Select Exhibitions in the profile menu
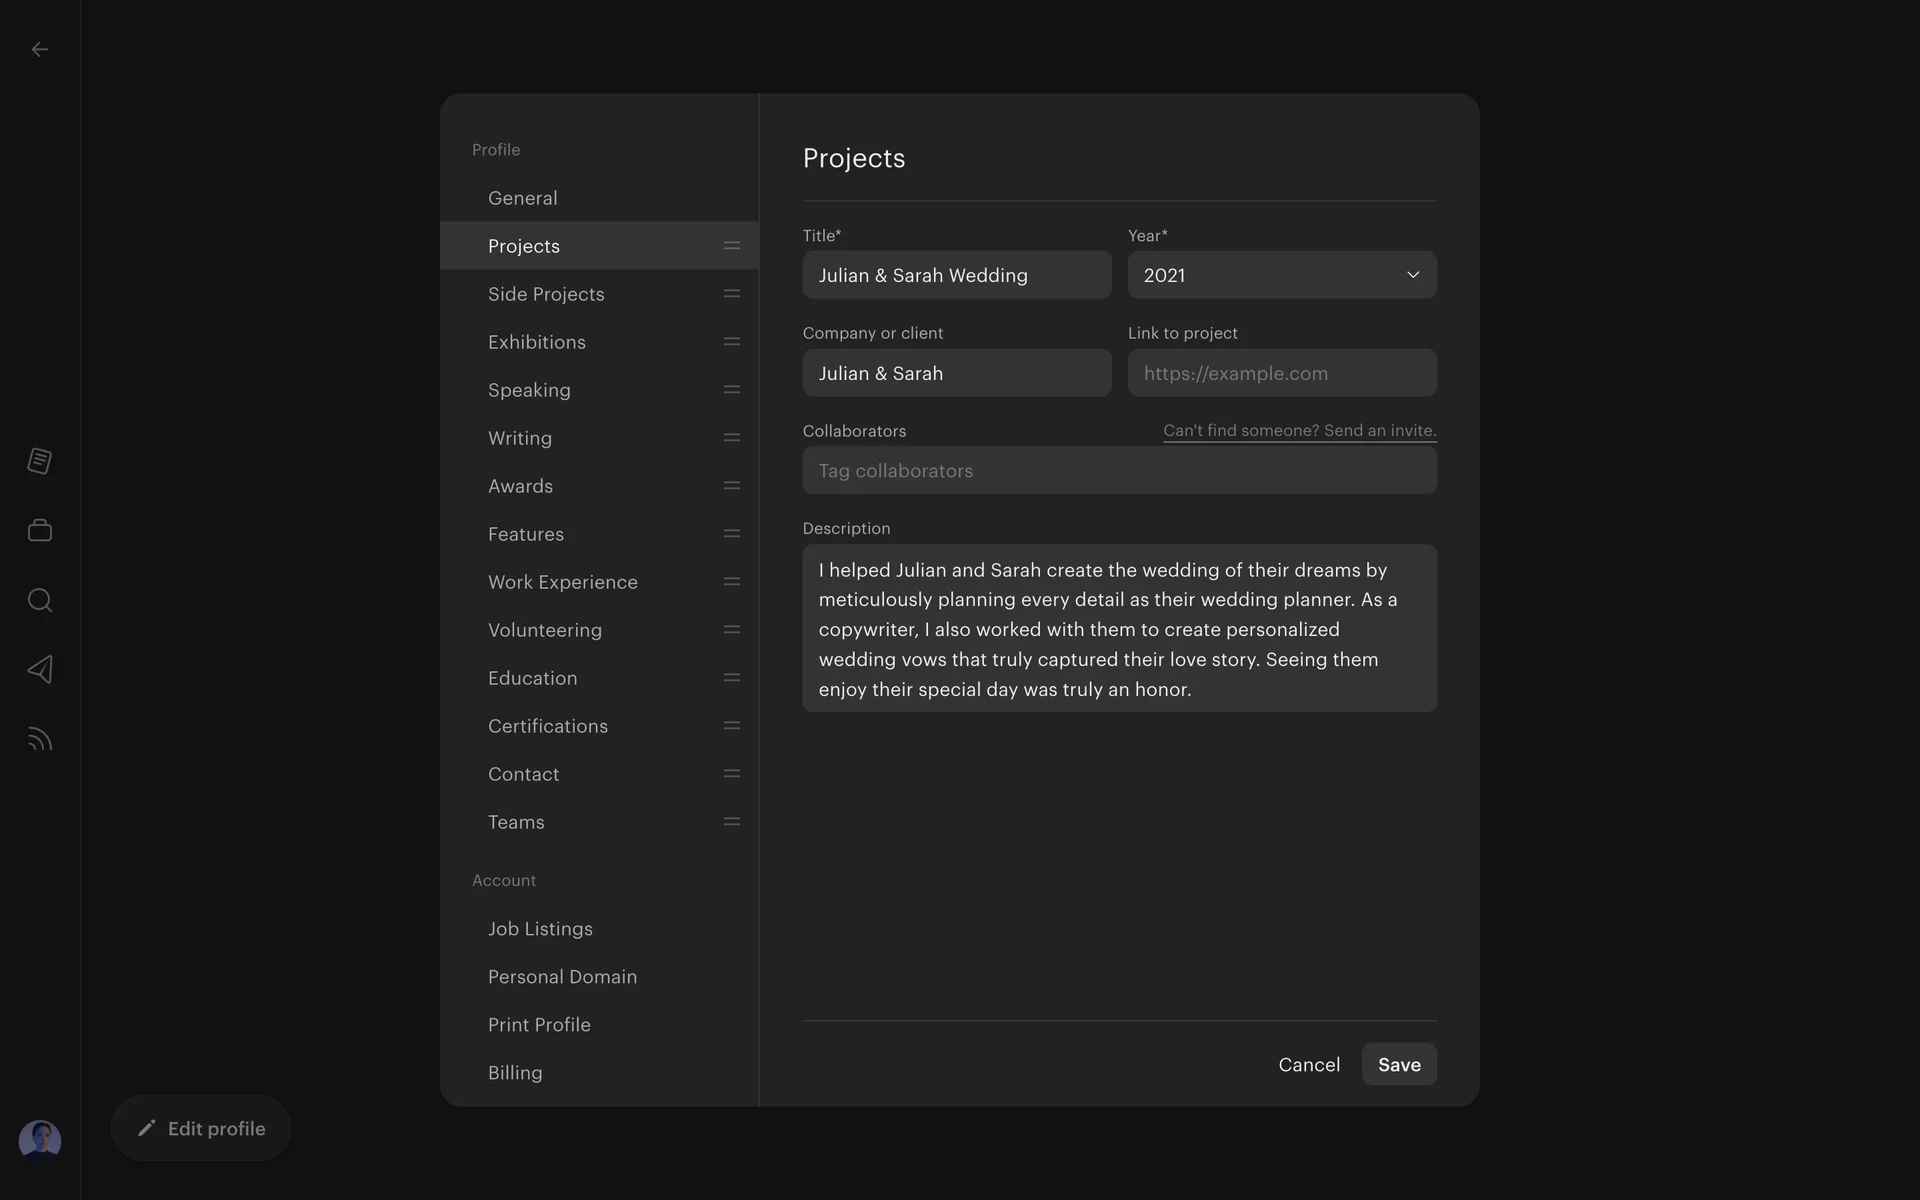Image resolution: width=1920 pixels, height=1200 pixels. point(537,342)
